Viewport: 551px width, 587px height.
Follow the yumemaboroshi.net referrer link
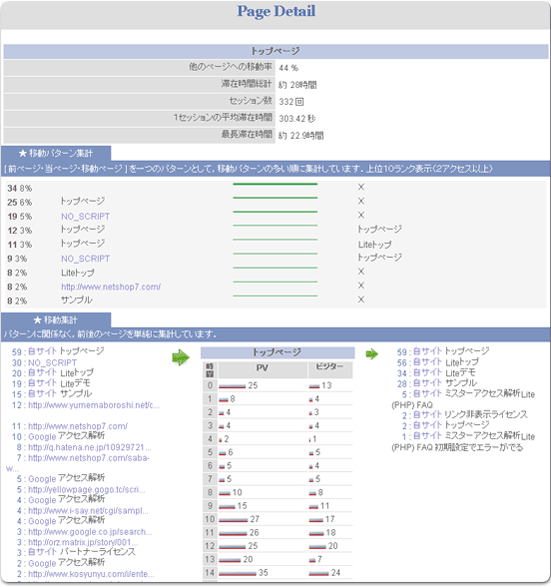[x=94, y=405]
